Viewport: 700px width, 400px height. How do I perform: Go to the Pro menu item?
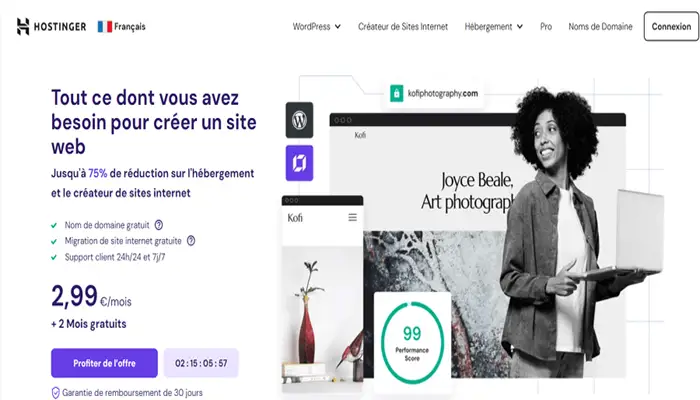[x=546, y=27]
